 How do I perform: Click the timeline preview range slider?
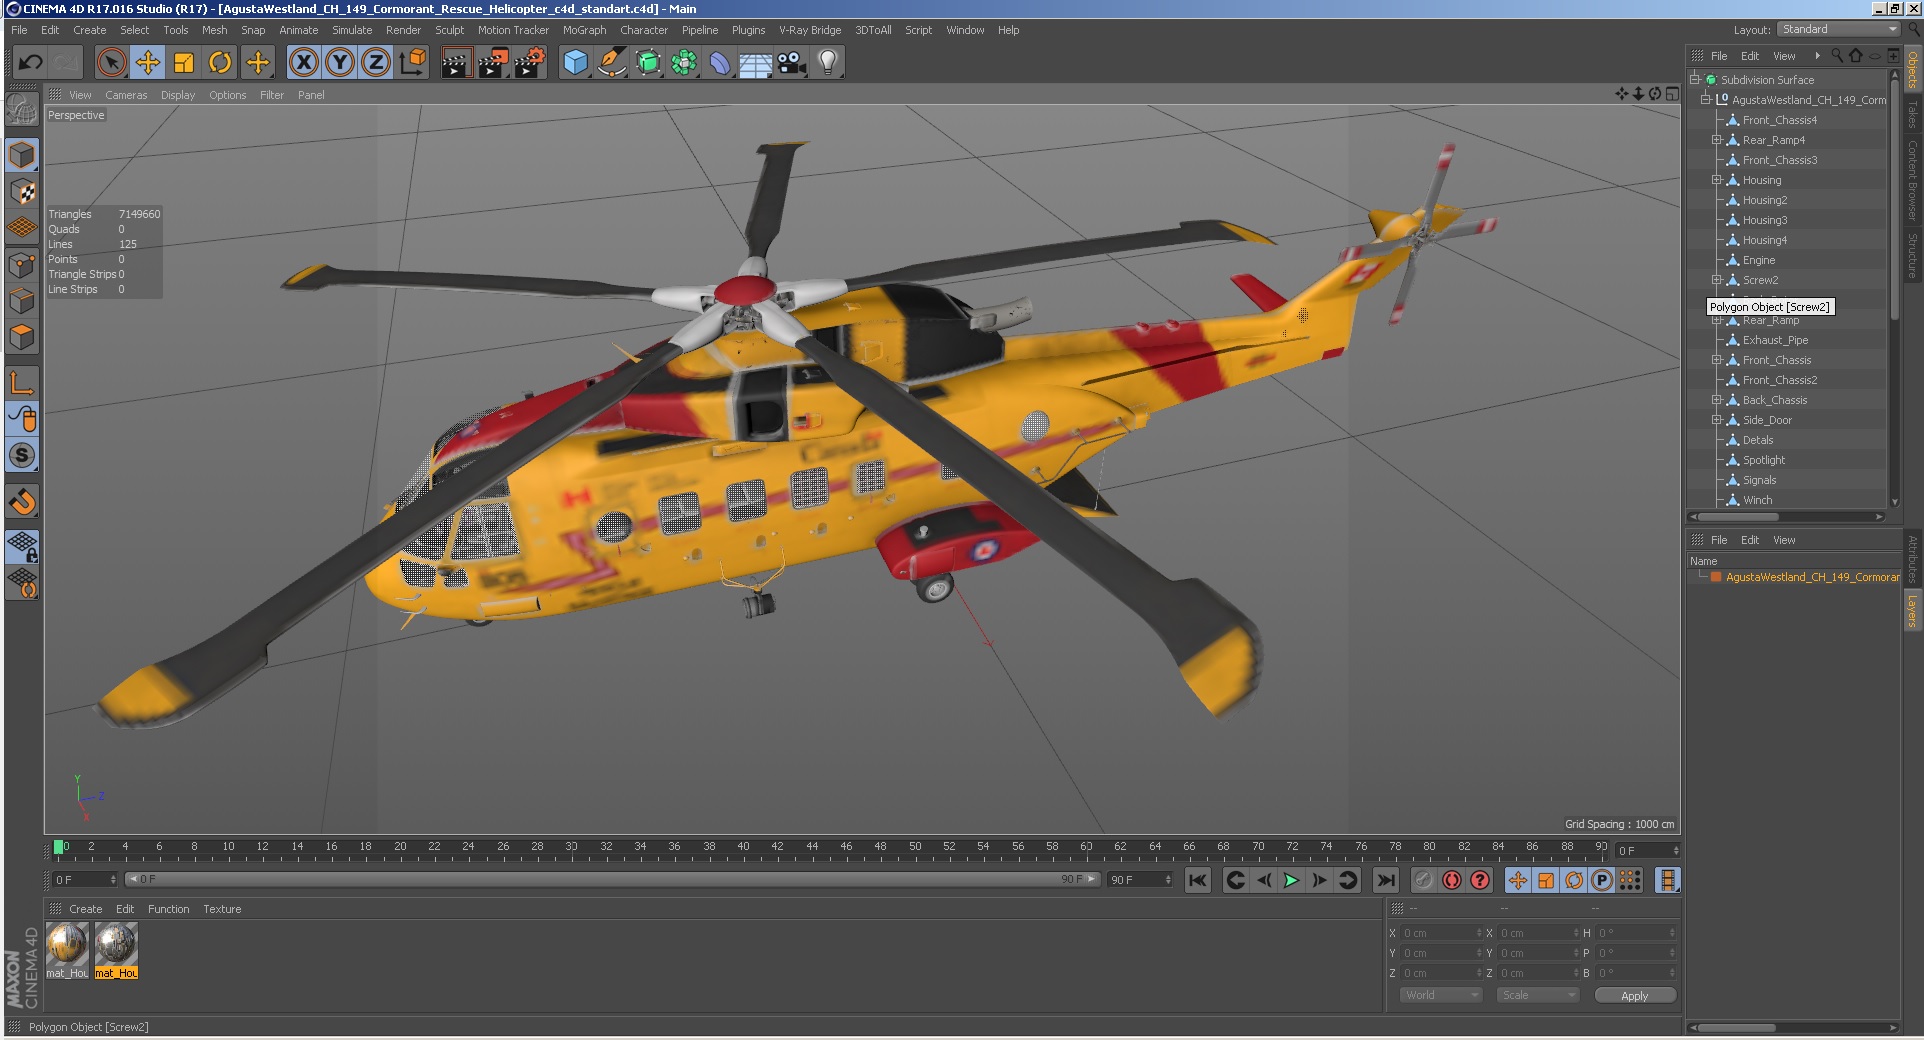click(612, 879)
